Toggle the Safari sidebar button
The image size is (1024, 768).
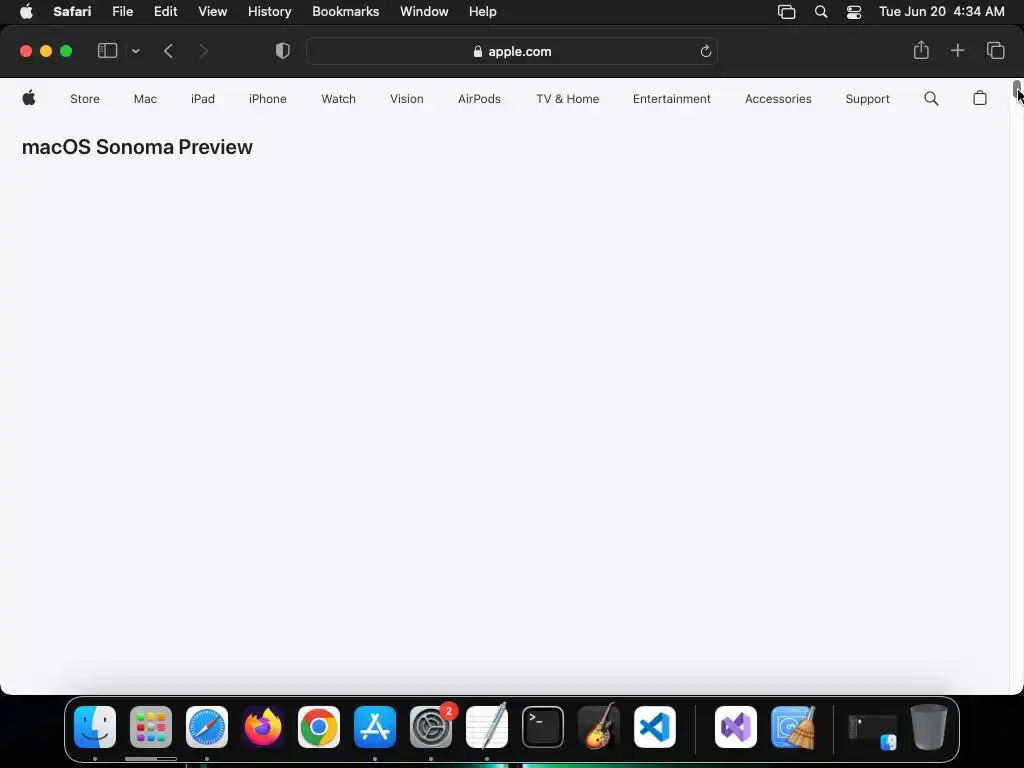click(x=107, y=51)
